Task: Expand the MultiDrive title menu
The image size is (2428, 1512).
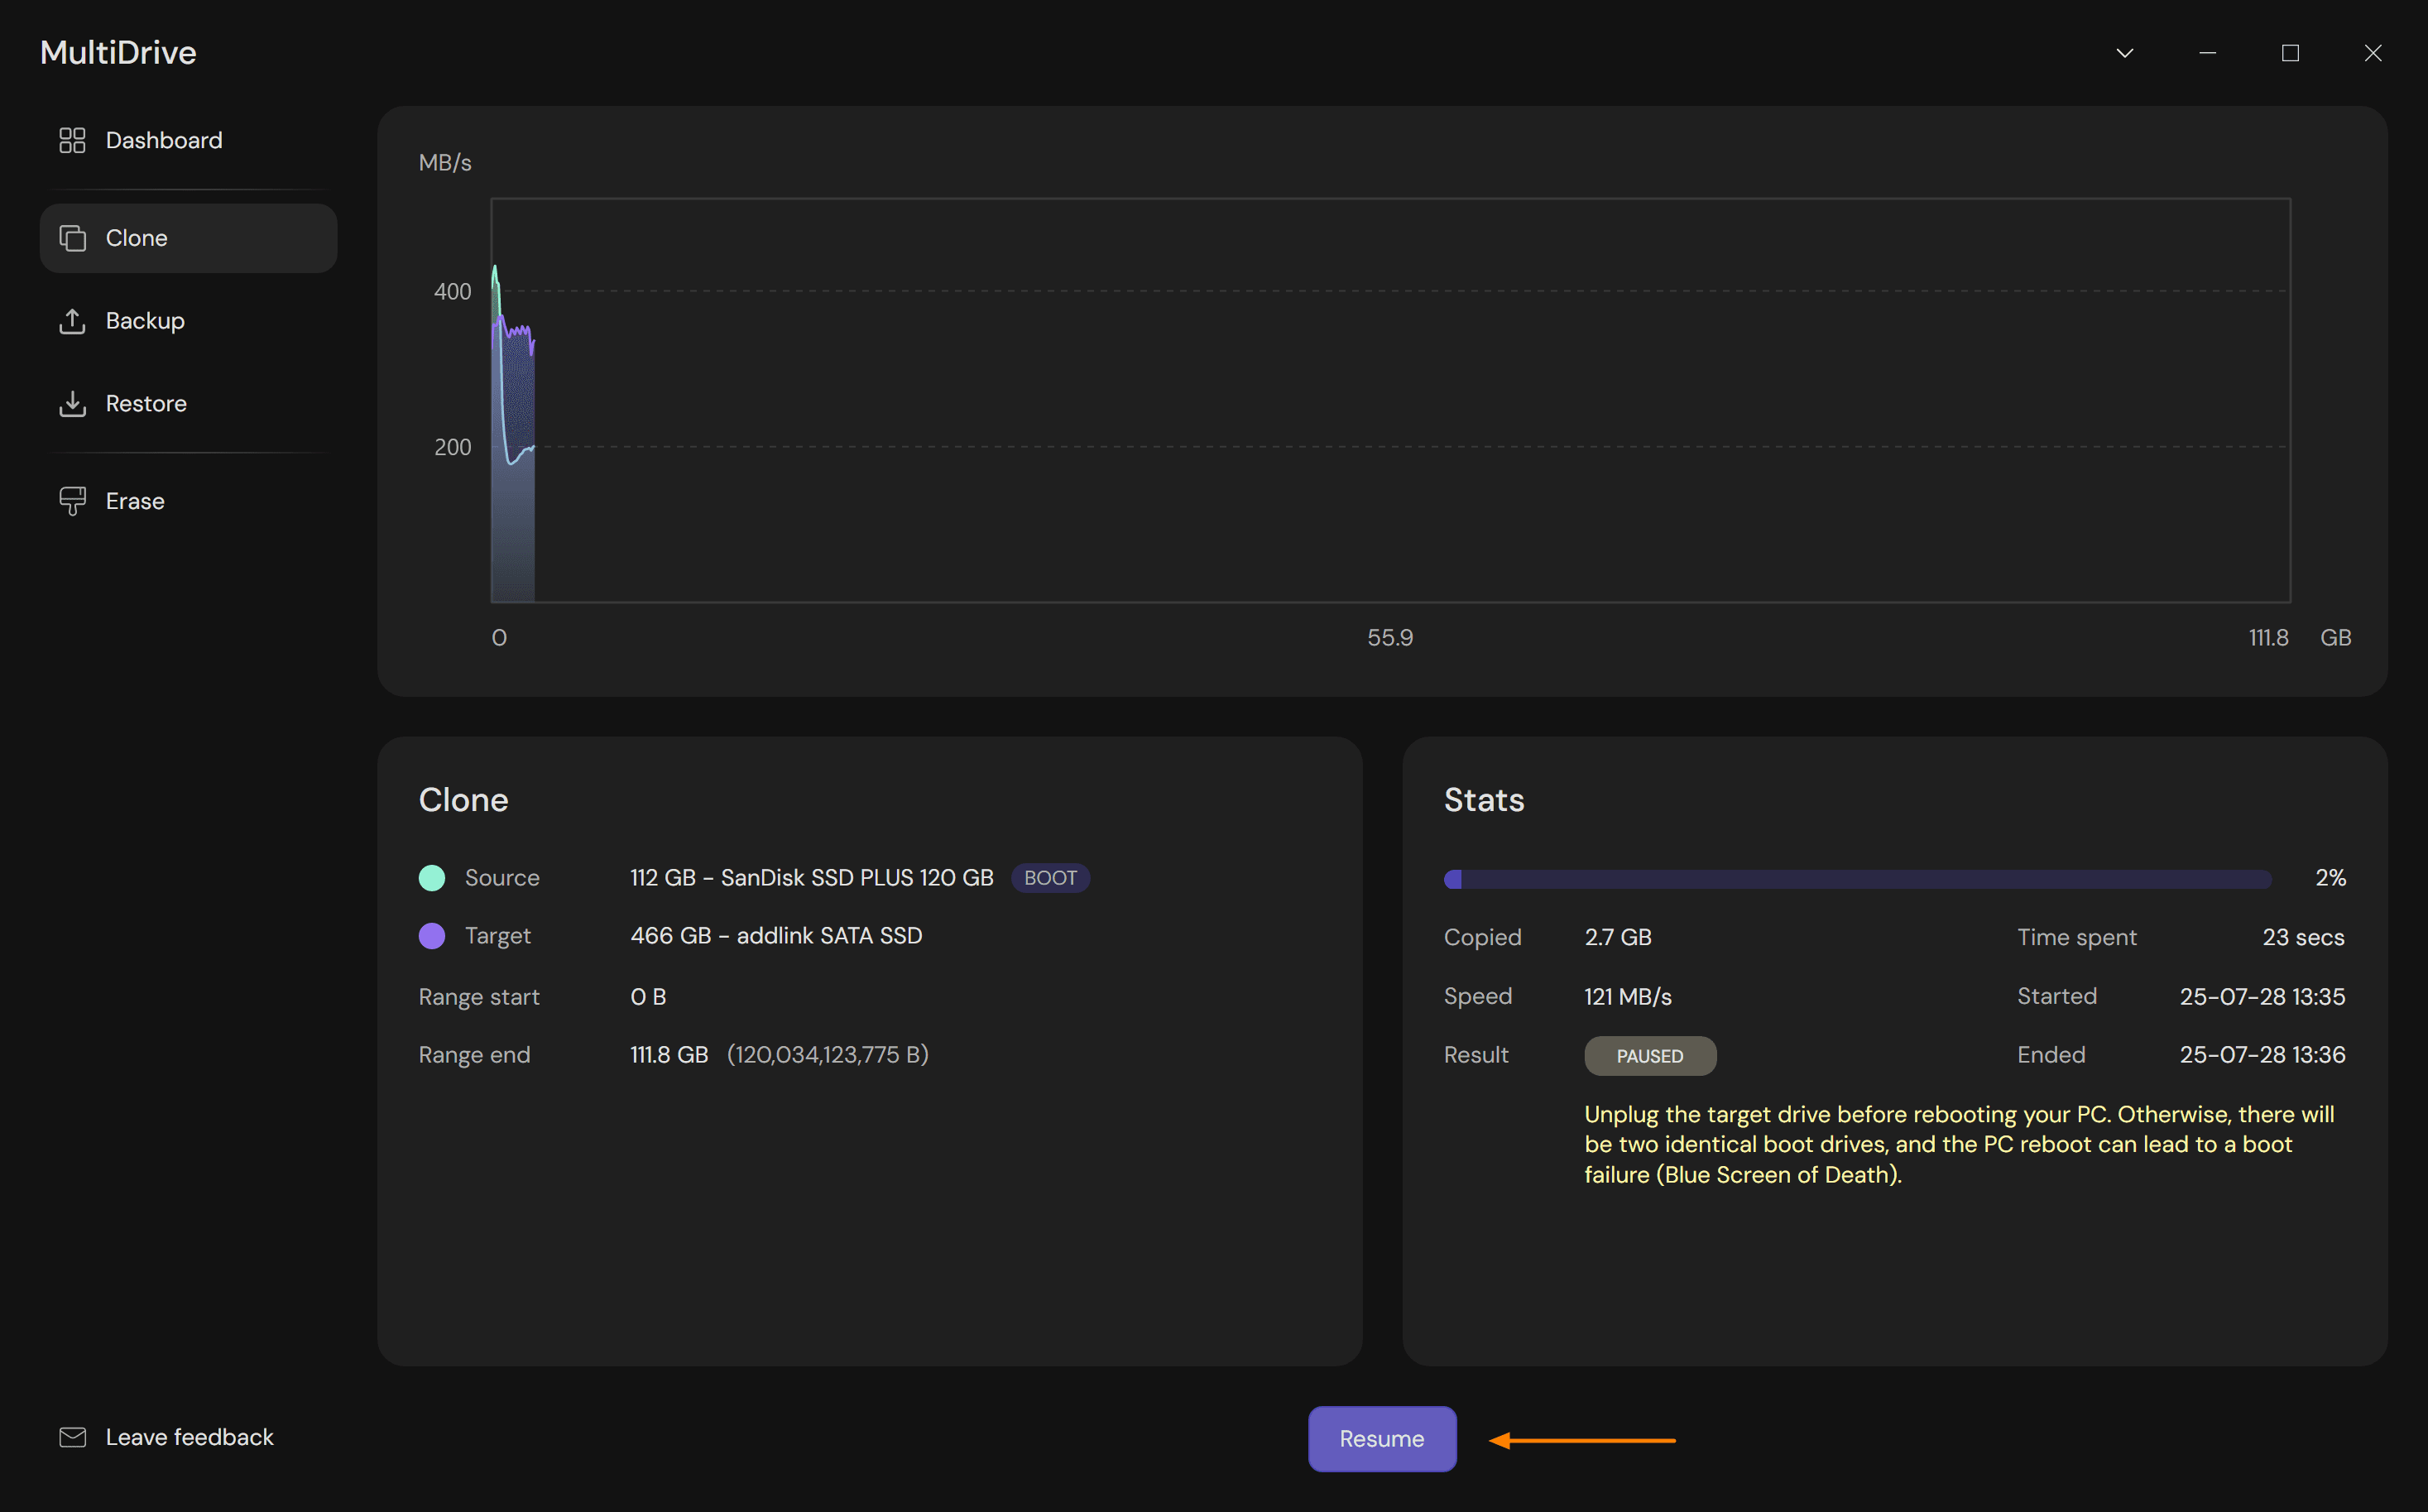Action: [117, 52]
